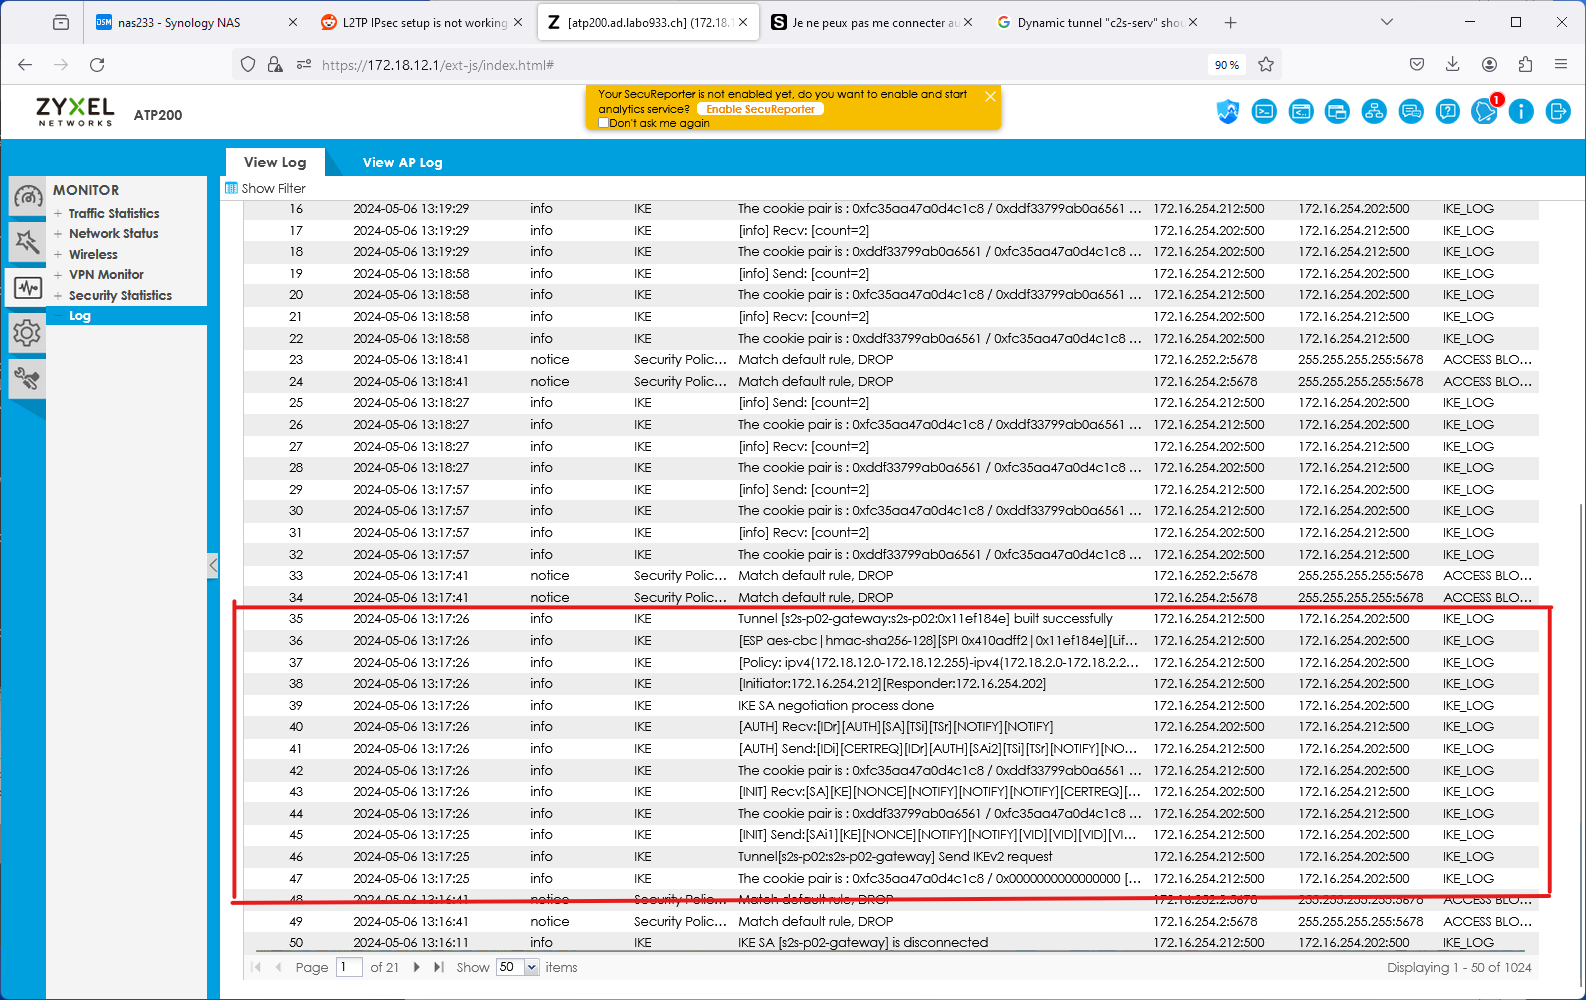
Task: Switch to the L2TP IPsec setup browser tab
Action: tap(421, 22)
